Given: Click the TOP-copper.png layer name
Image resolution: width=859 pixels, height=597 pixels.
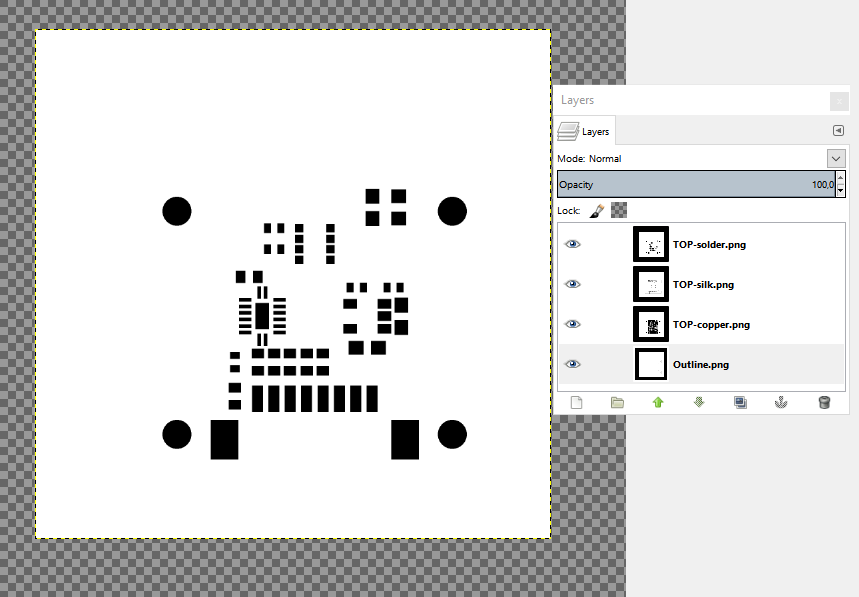Looking at the screenshot, I should pyautogui.click(x=711, y=325).
